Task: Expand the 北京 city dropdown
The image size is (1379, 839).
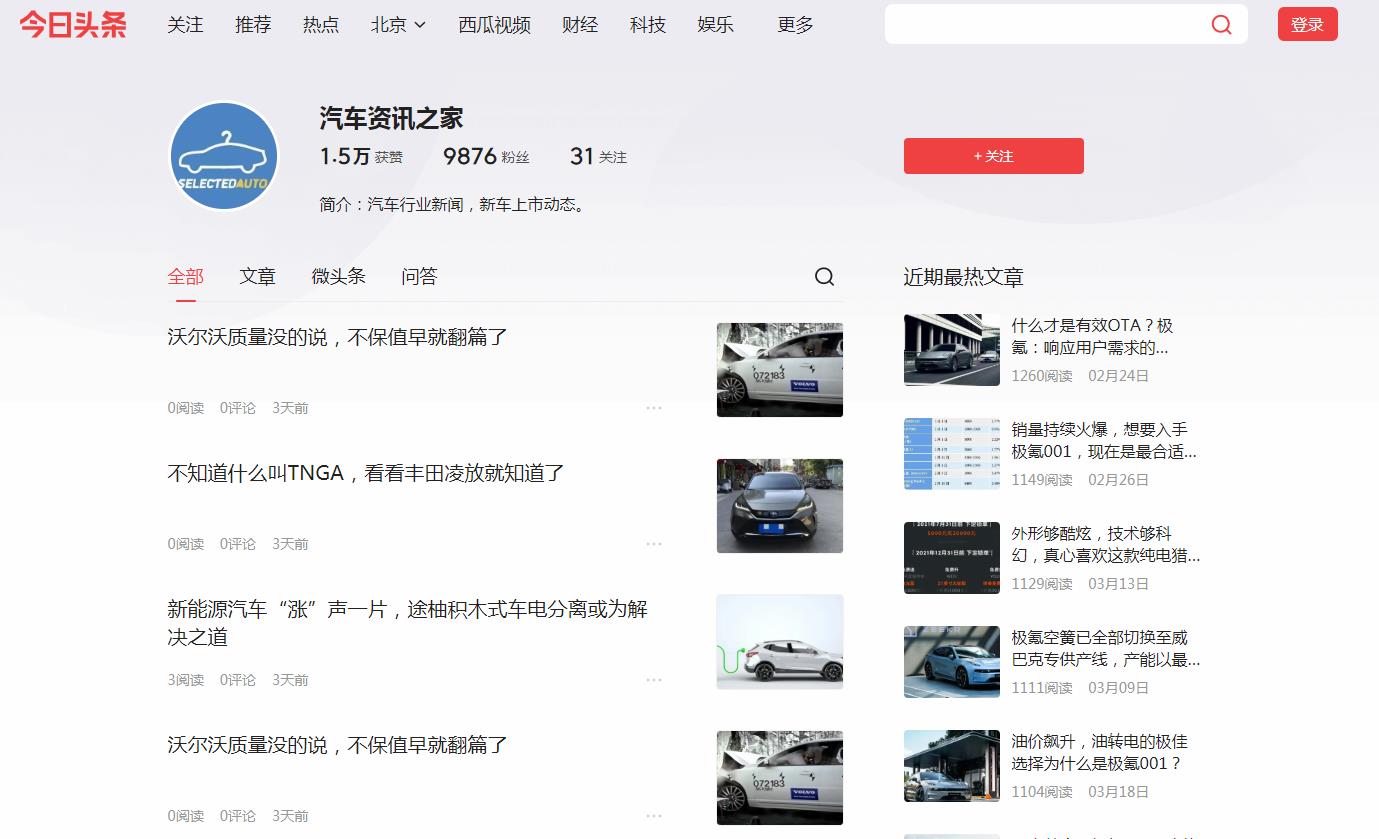Action: pyautogui.click(x=398, y=25)
